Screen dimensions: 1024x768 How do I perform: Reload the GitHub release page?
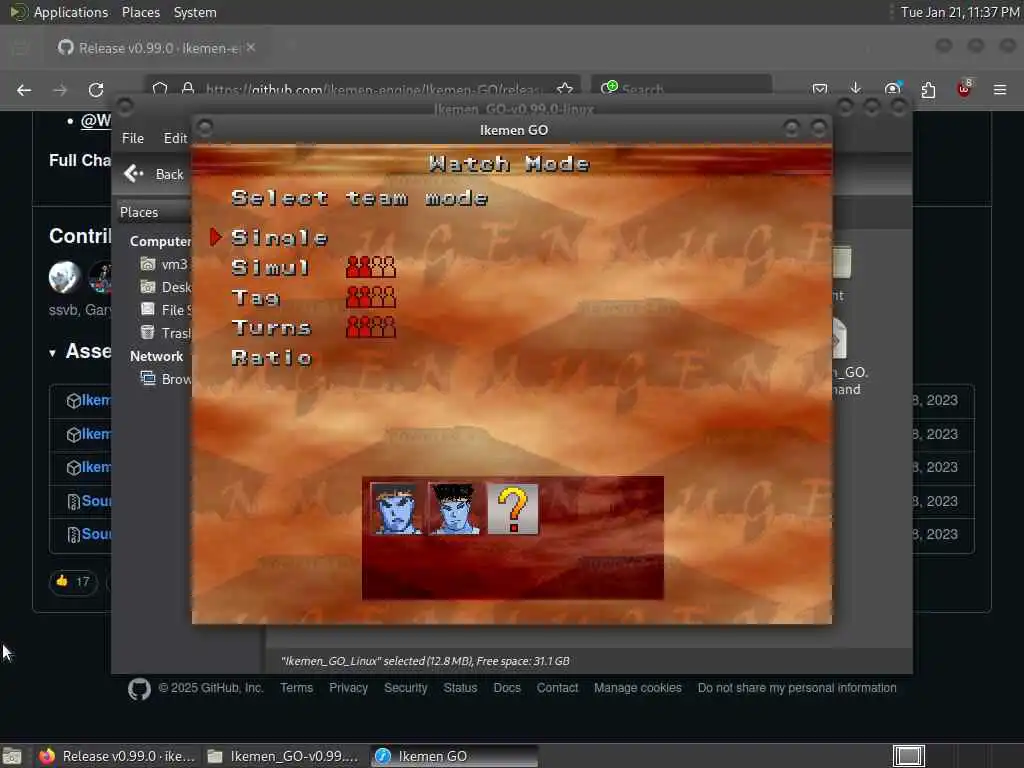96,90
